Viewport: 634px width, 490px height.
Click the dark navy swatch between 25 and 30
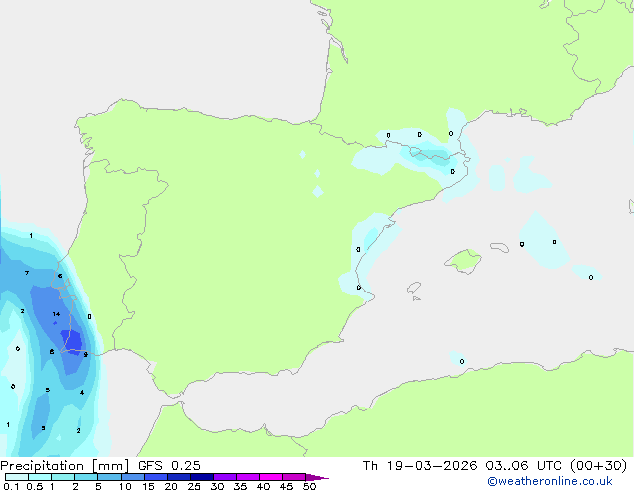[x=202, y=477]
